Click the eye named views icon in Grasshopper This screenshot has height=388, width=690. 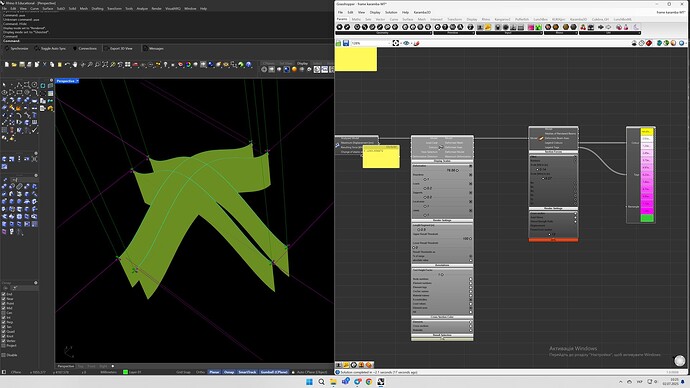pos(406,43)
